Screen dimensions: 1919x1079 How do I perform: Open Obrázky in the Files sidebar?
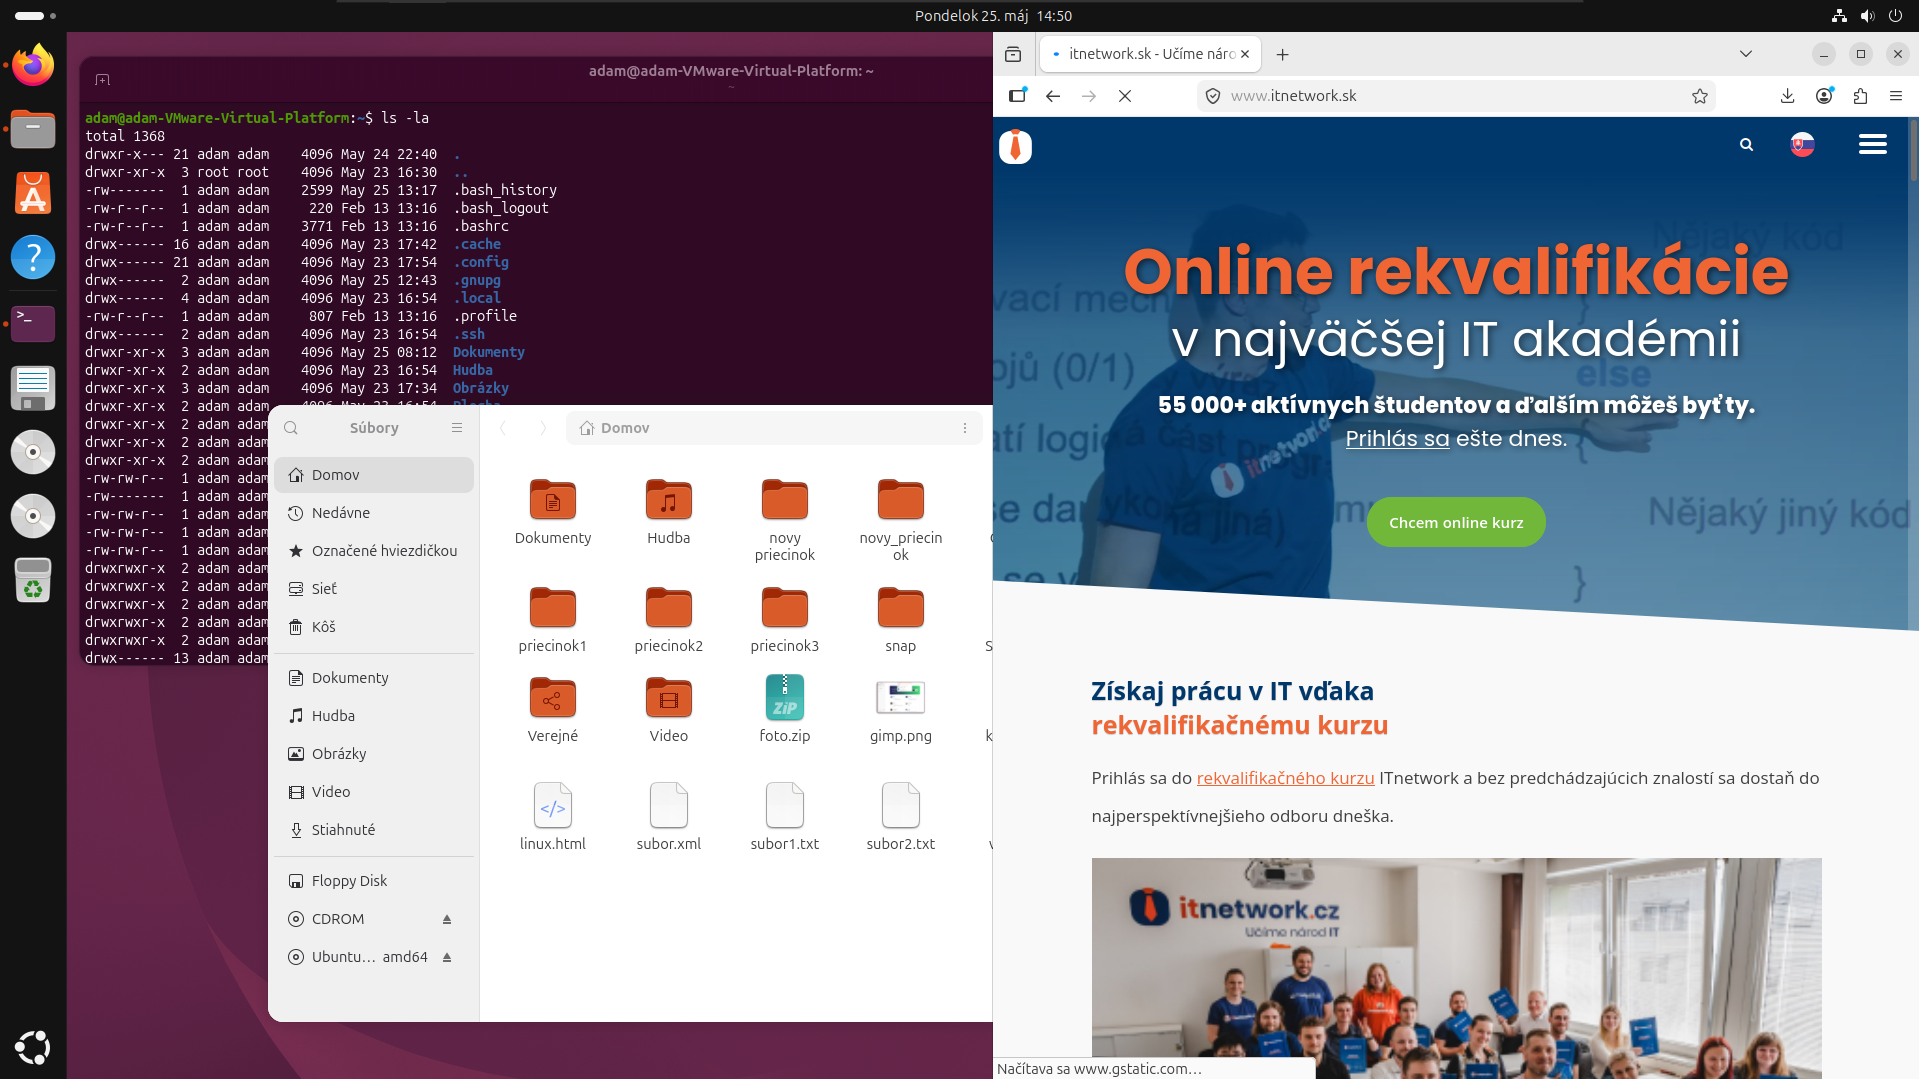[x=374, y=754]
